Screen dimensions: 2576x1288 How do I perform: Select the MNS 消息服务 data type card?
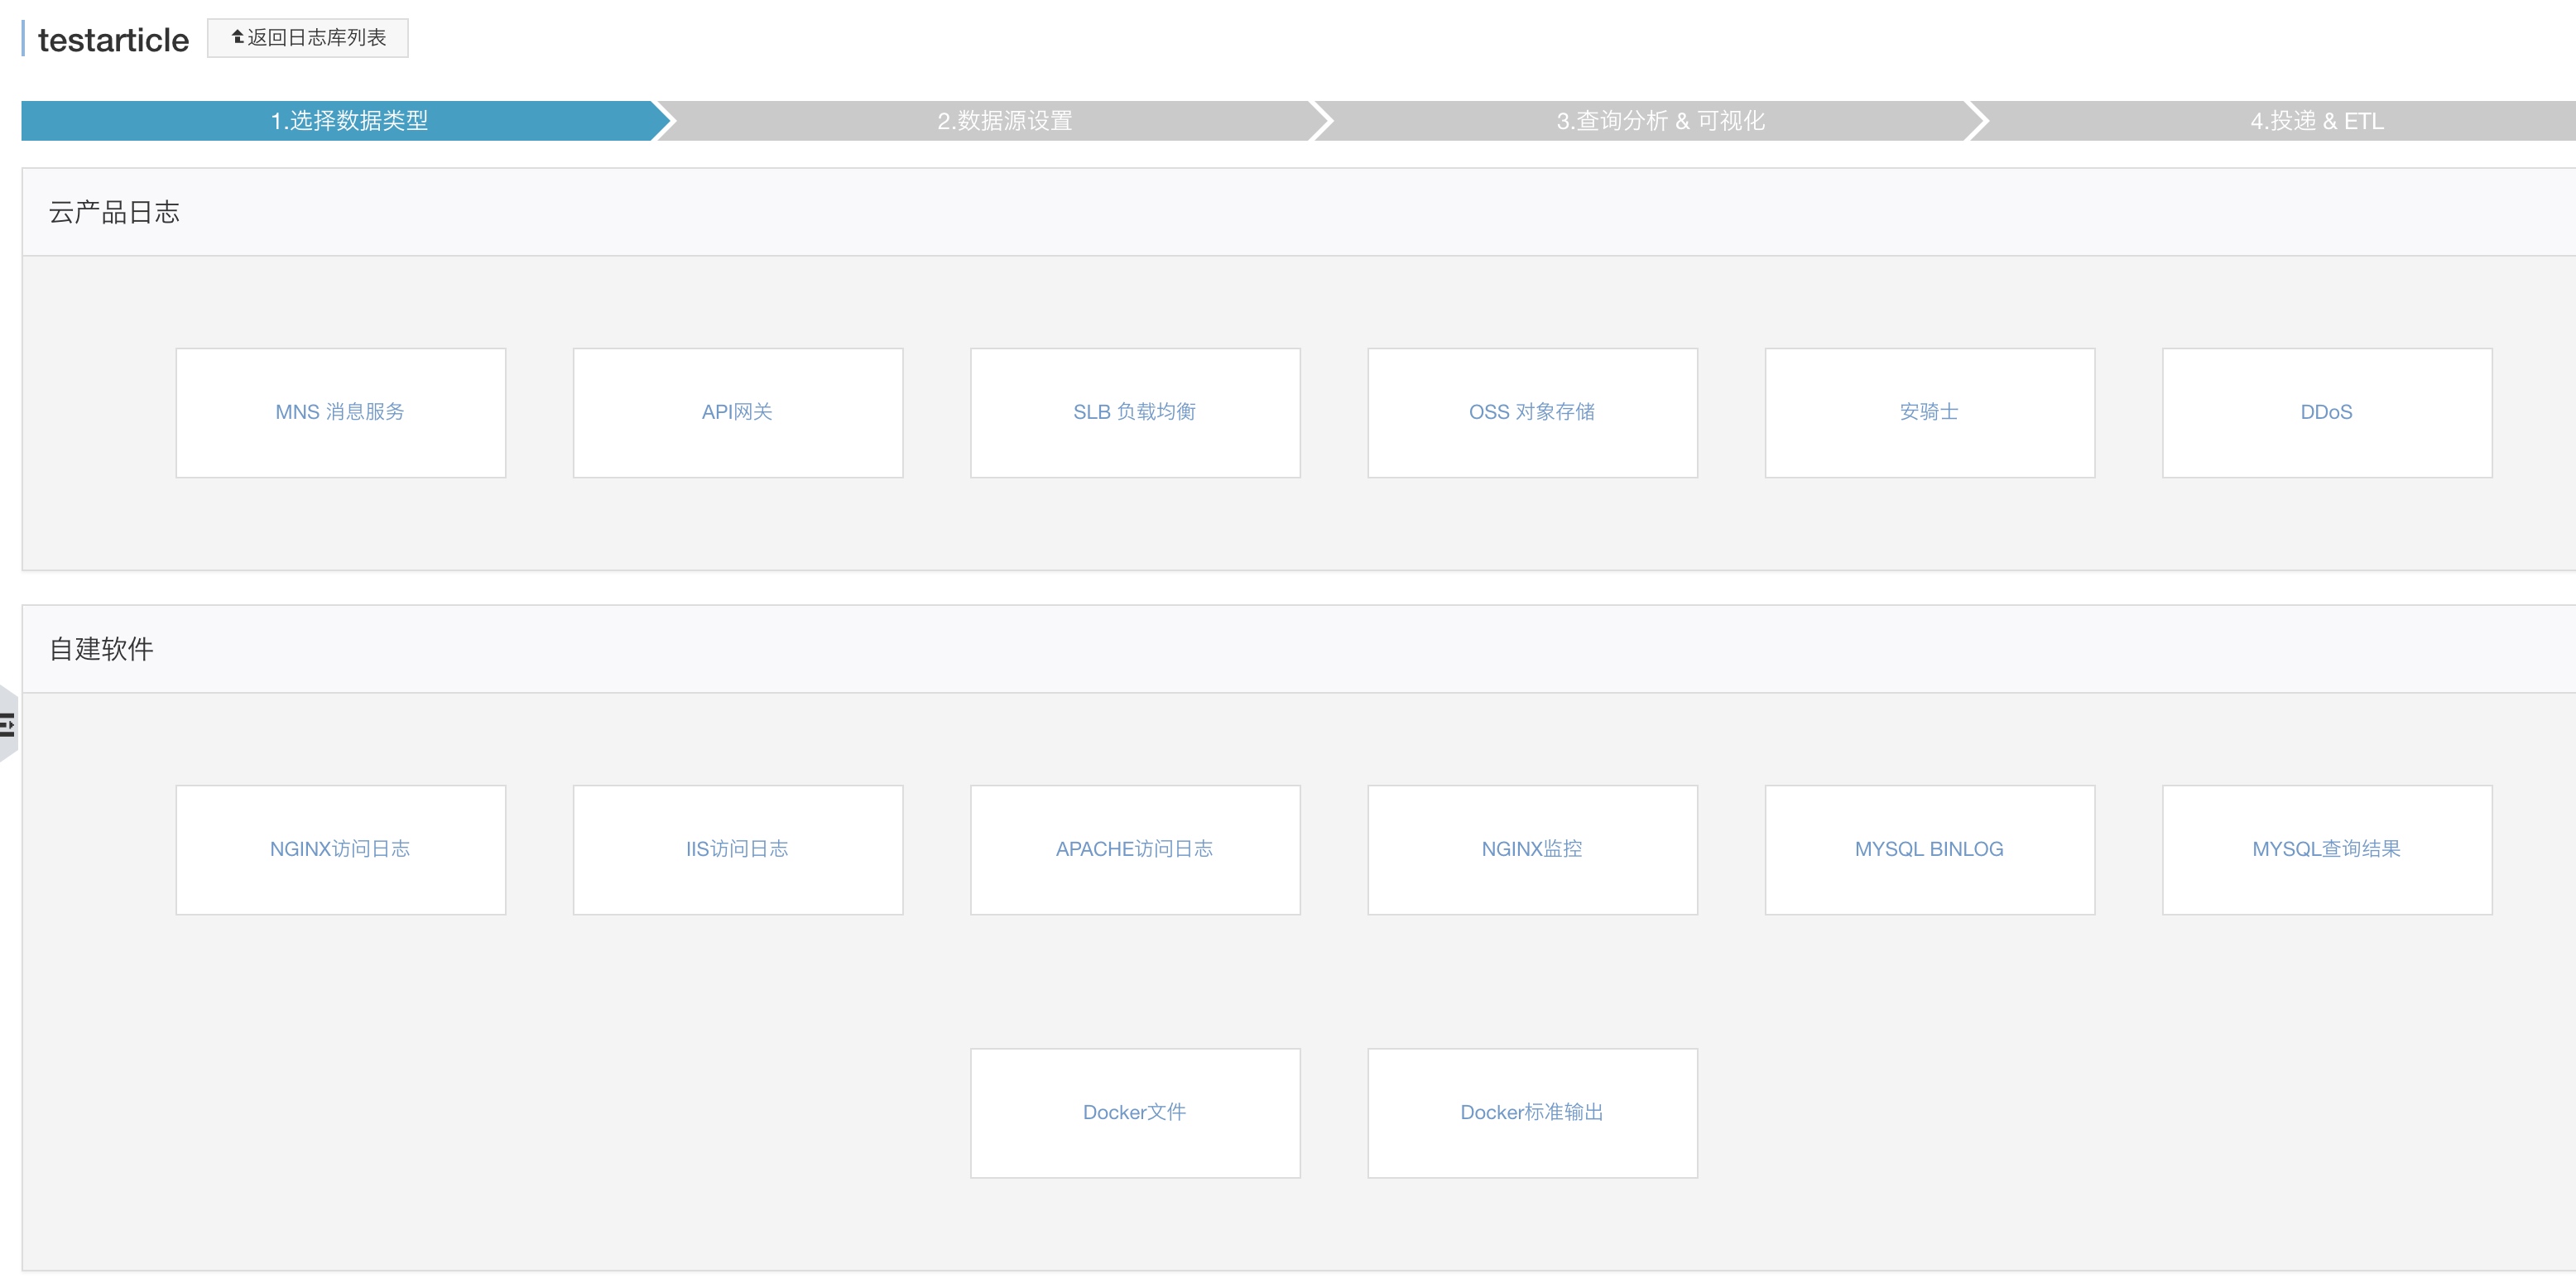pos(341,413)
